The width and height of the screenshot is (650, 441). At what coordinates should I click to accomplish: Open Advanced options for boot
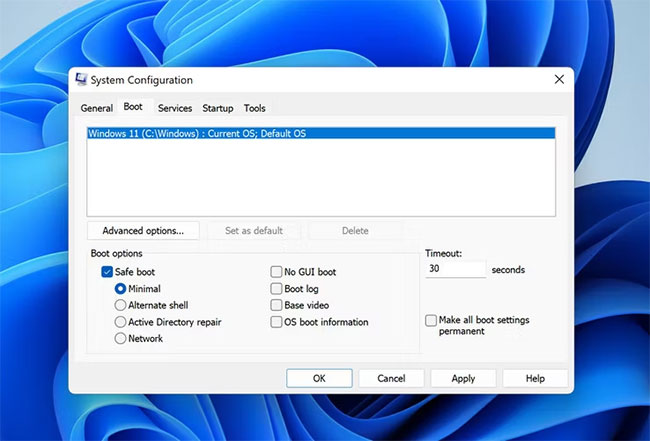click(x=143, y=231)
